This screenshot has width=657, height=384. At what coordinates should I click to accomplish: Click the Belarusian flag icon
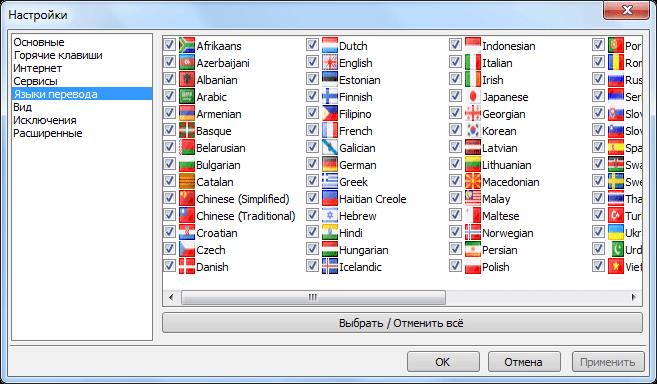tap(187, 148)
